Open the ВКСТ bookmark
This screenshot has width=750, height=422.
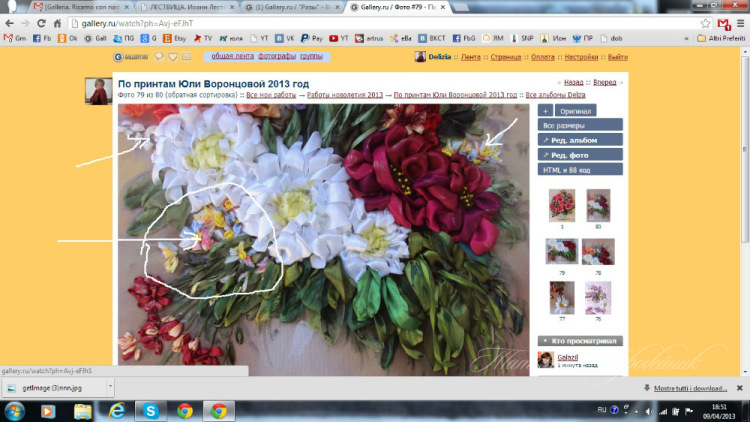[x=432, y=38]
